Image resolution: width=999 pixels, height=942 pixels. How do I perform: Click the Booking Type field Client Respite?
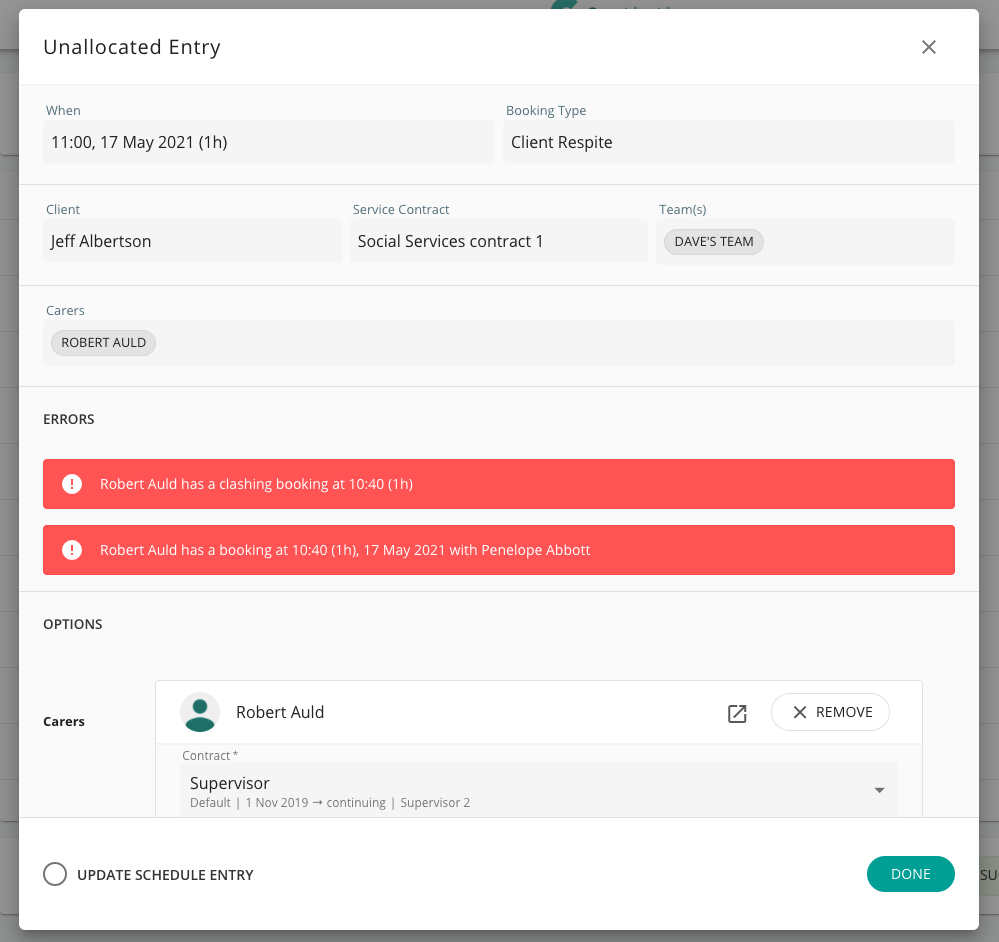click(x=728, y=142)
